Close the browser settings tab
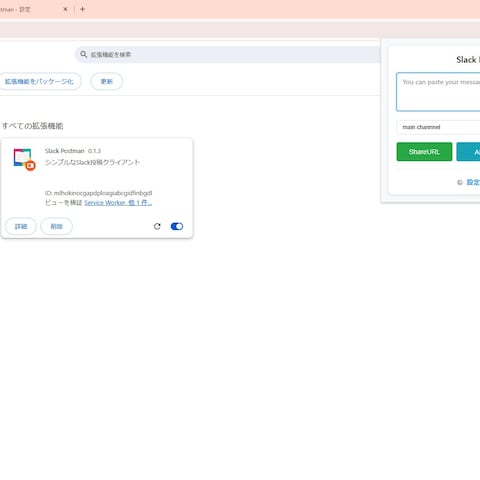This screenshot has width=480, height=480. click(65, 9)
